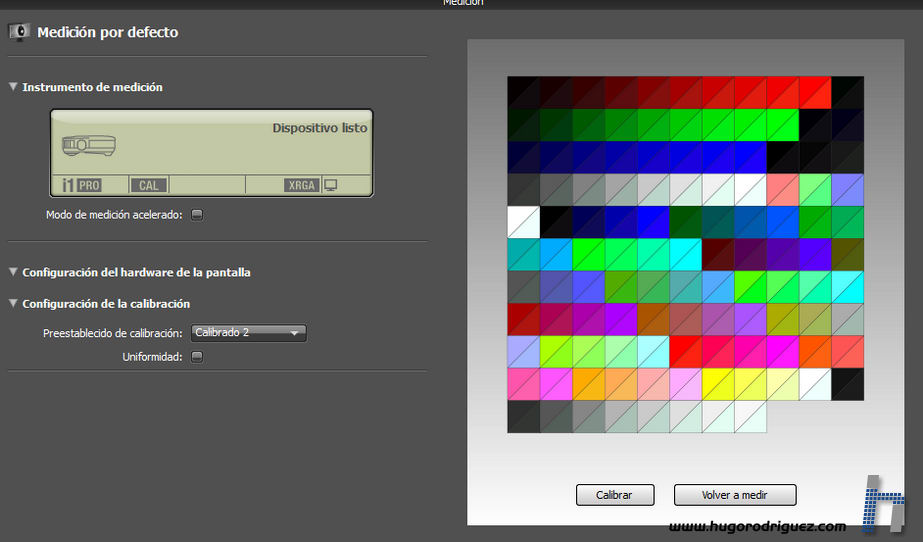Click the Instrumento de medición heading
Image resolution: width=923 pixels, height=542 pixels.
tap(92, 87)
